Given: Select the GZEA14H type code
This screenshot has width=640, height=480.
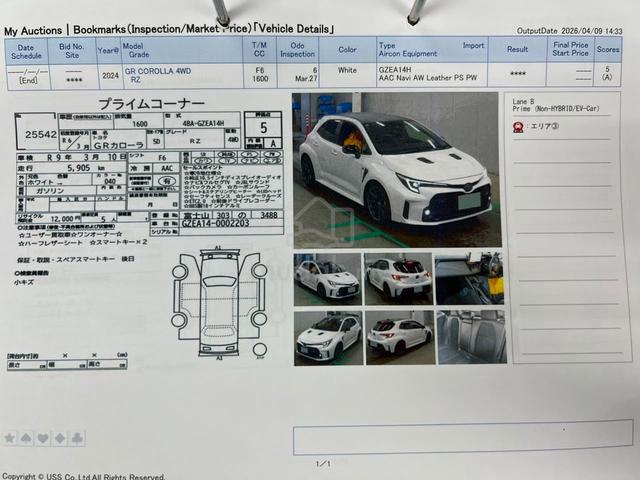Looking at the screenshot, I should point(395,70).
